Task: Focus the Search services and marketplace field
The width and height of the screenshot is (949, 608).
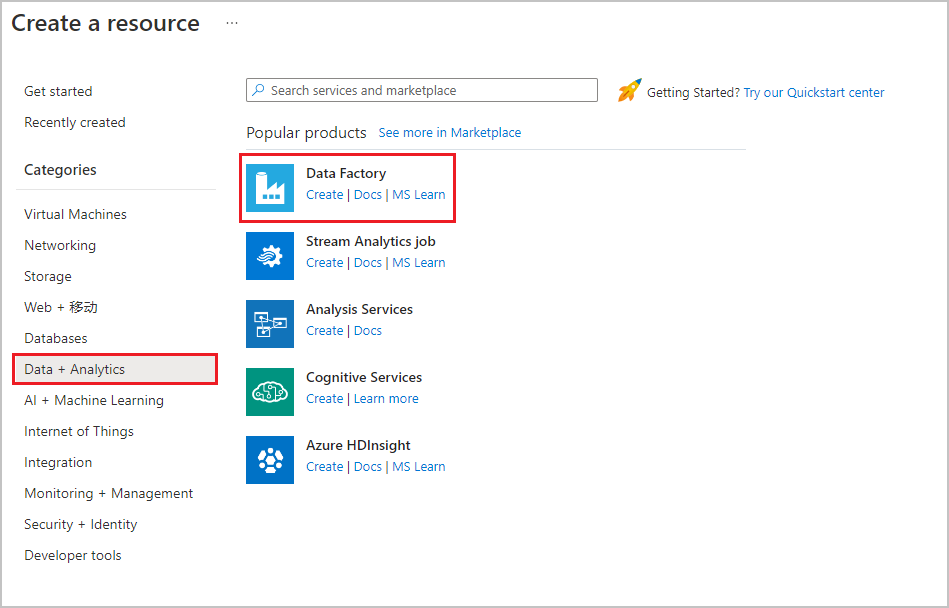Action: 430,90
